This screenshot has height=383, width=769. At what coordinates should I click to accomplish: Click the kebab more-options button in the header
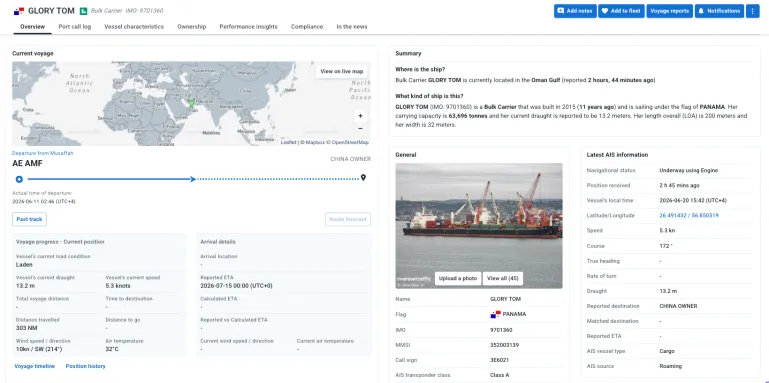(752, 11)
